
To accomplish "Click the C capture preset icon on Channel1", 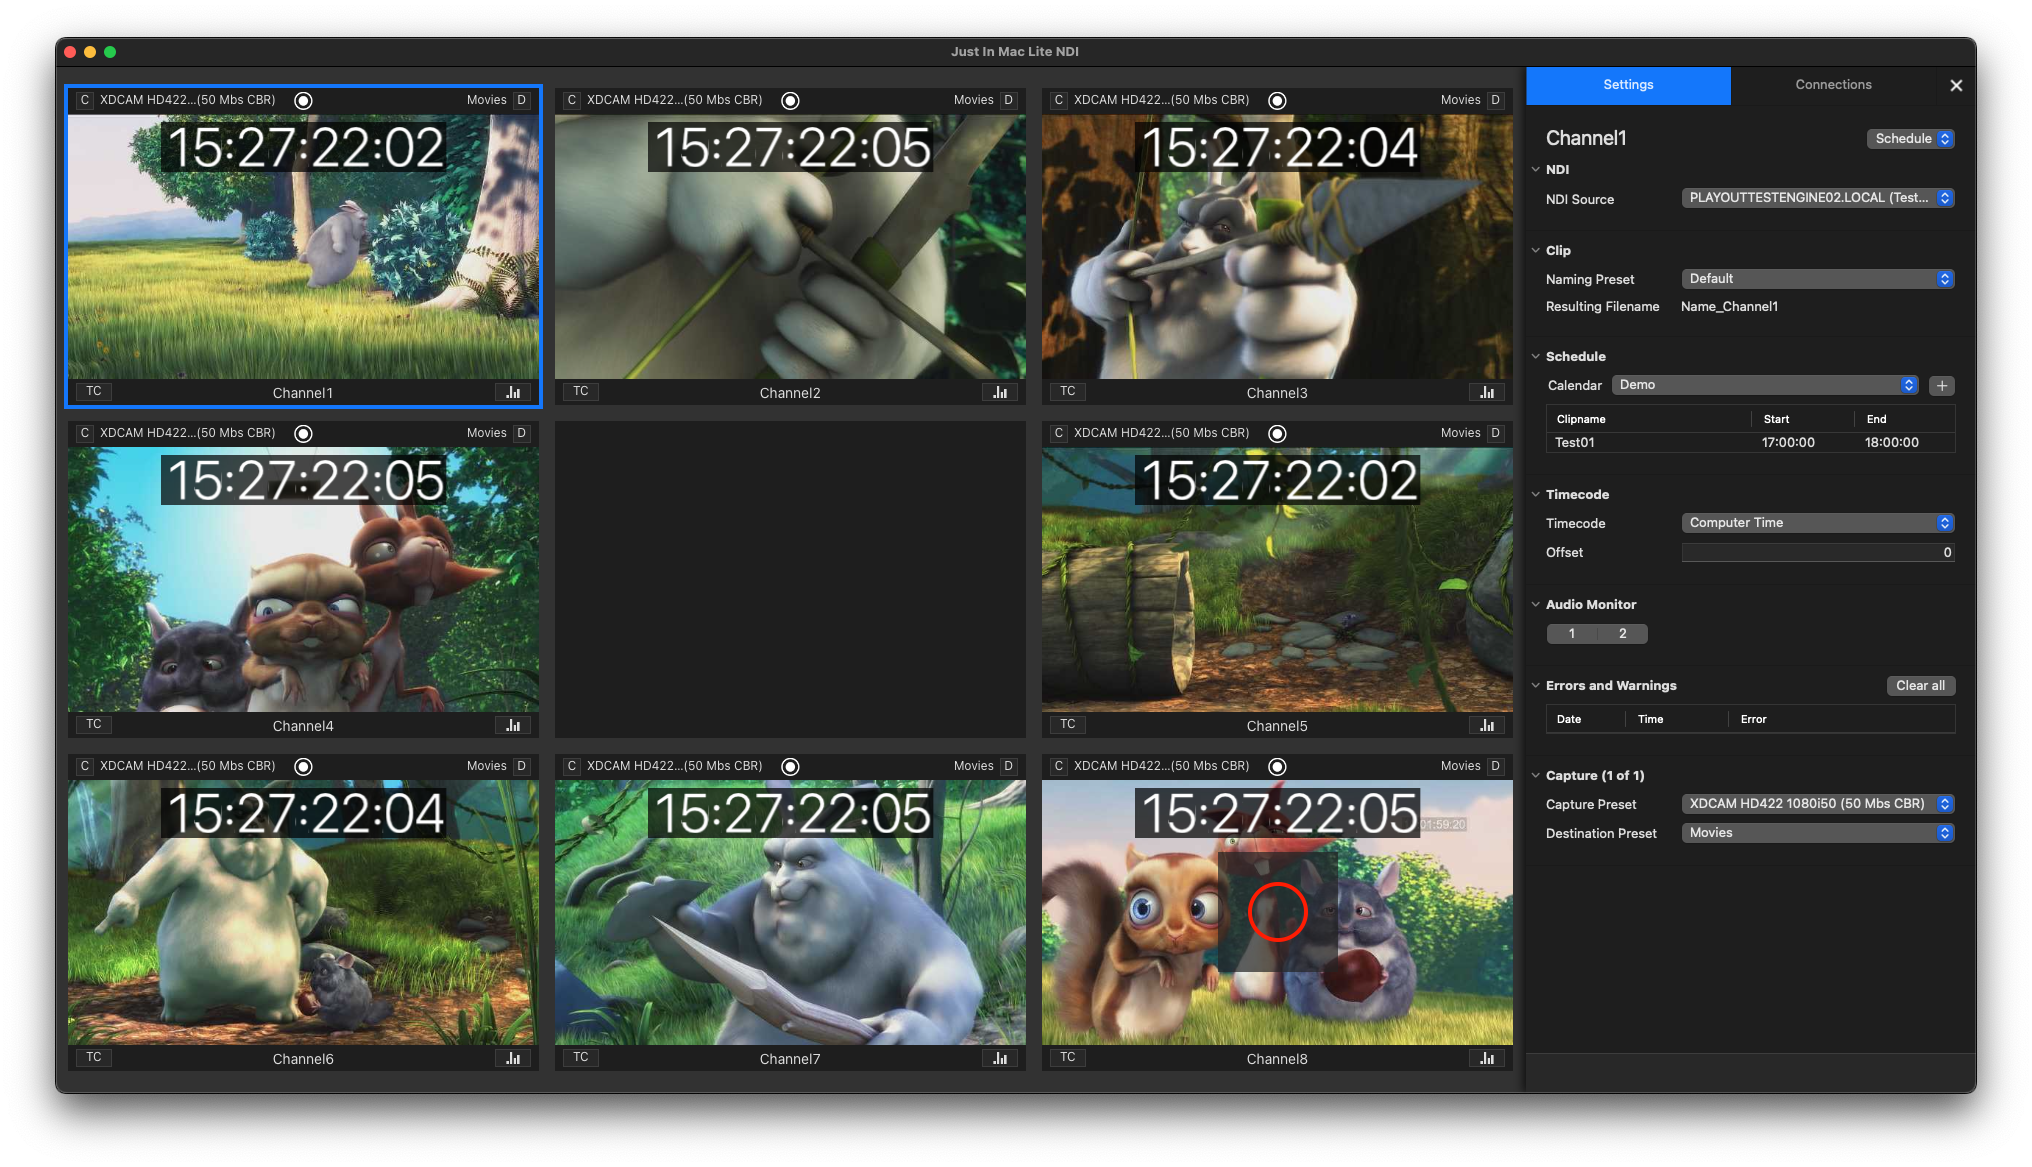I will [85, 100].
